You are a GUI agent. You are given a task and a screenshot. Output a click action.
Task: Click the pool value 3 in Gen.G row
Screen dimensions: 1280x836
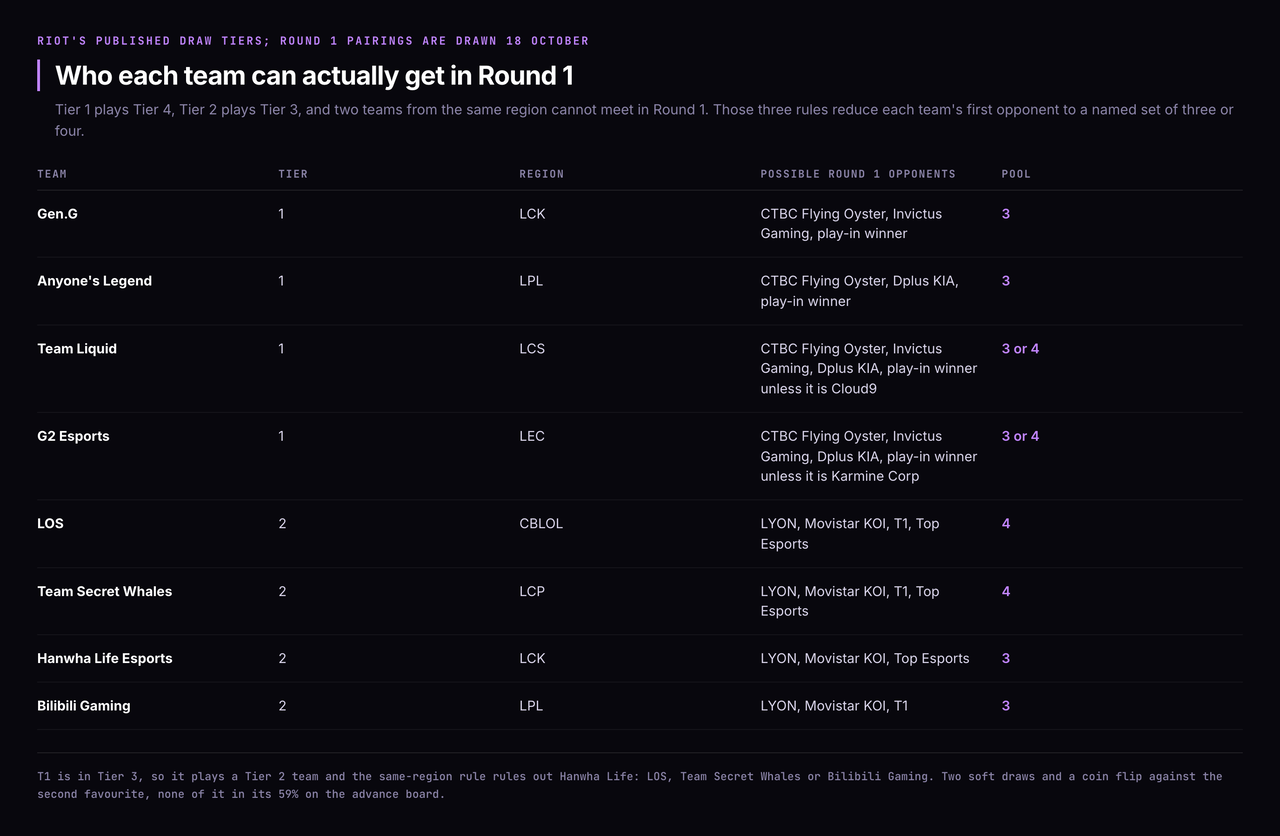coord(1006,214)
